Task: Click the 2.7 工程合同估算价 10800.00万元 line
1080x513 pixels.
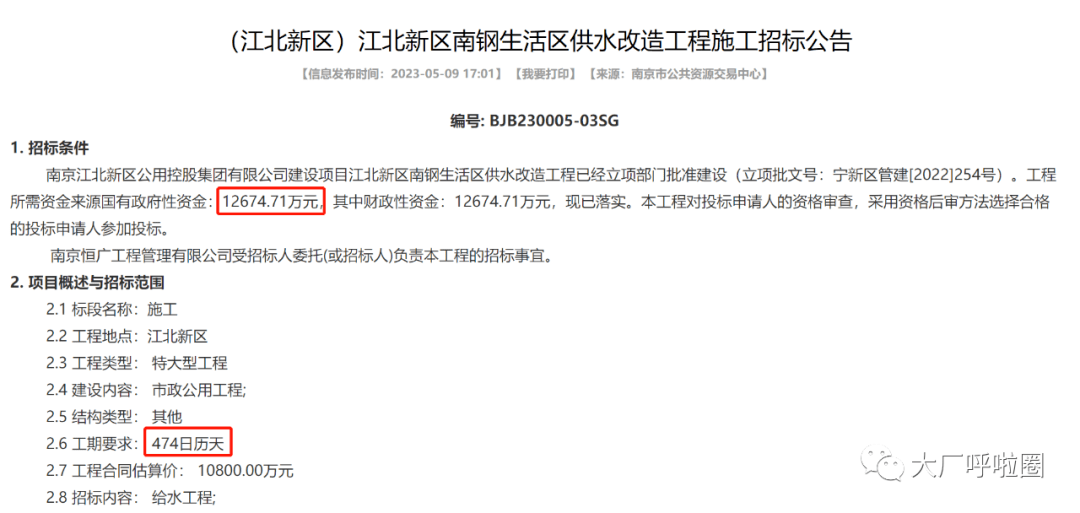Action: 170,471
